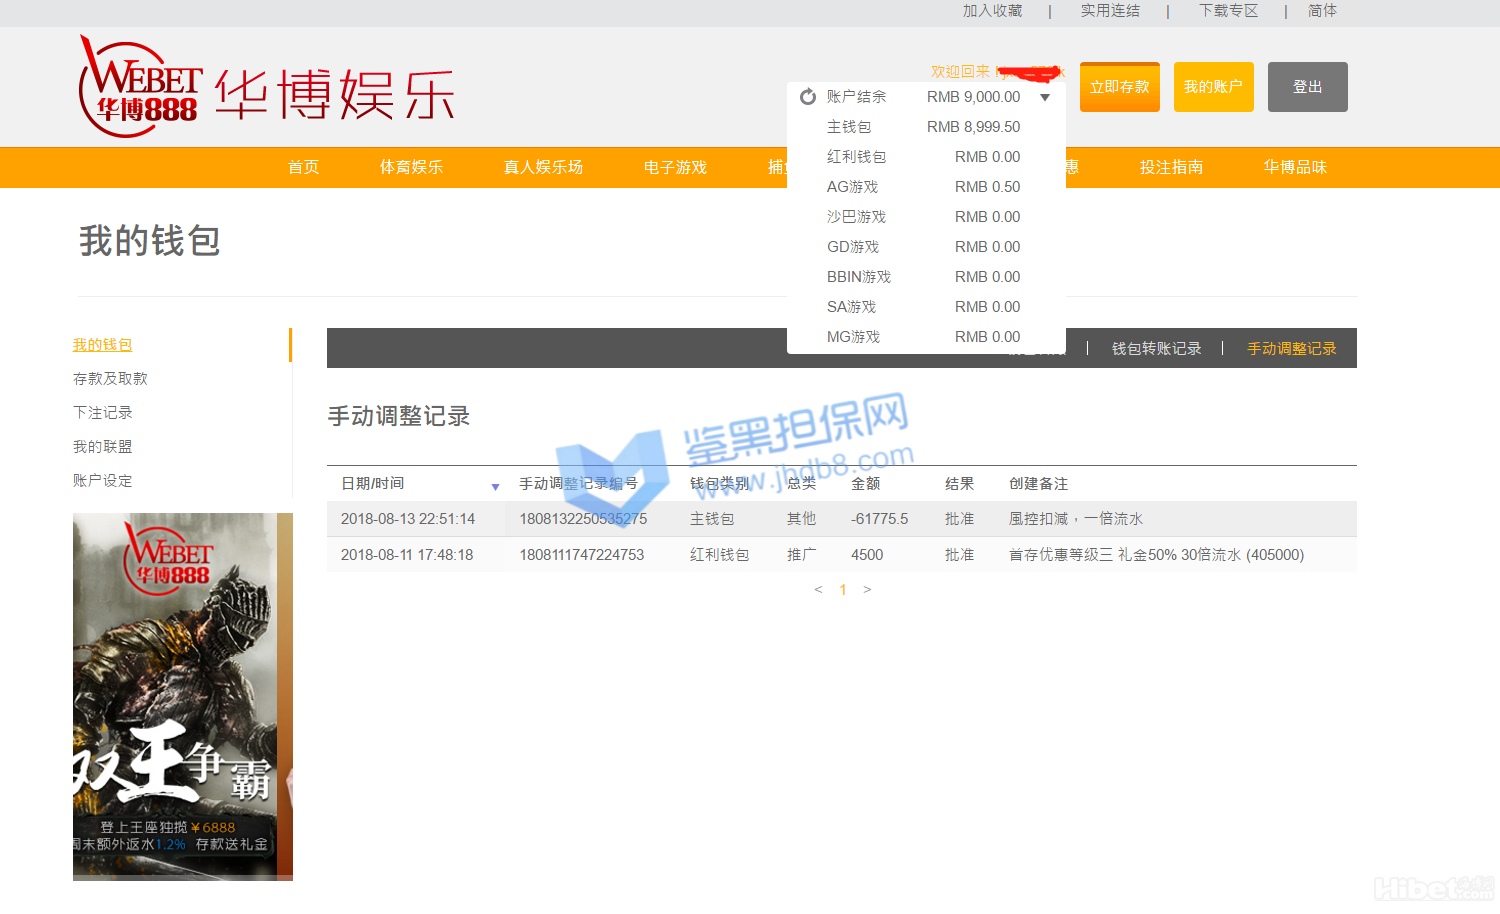Go to previous page arrow in pagination

tap(818, 590)
